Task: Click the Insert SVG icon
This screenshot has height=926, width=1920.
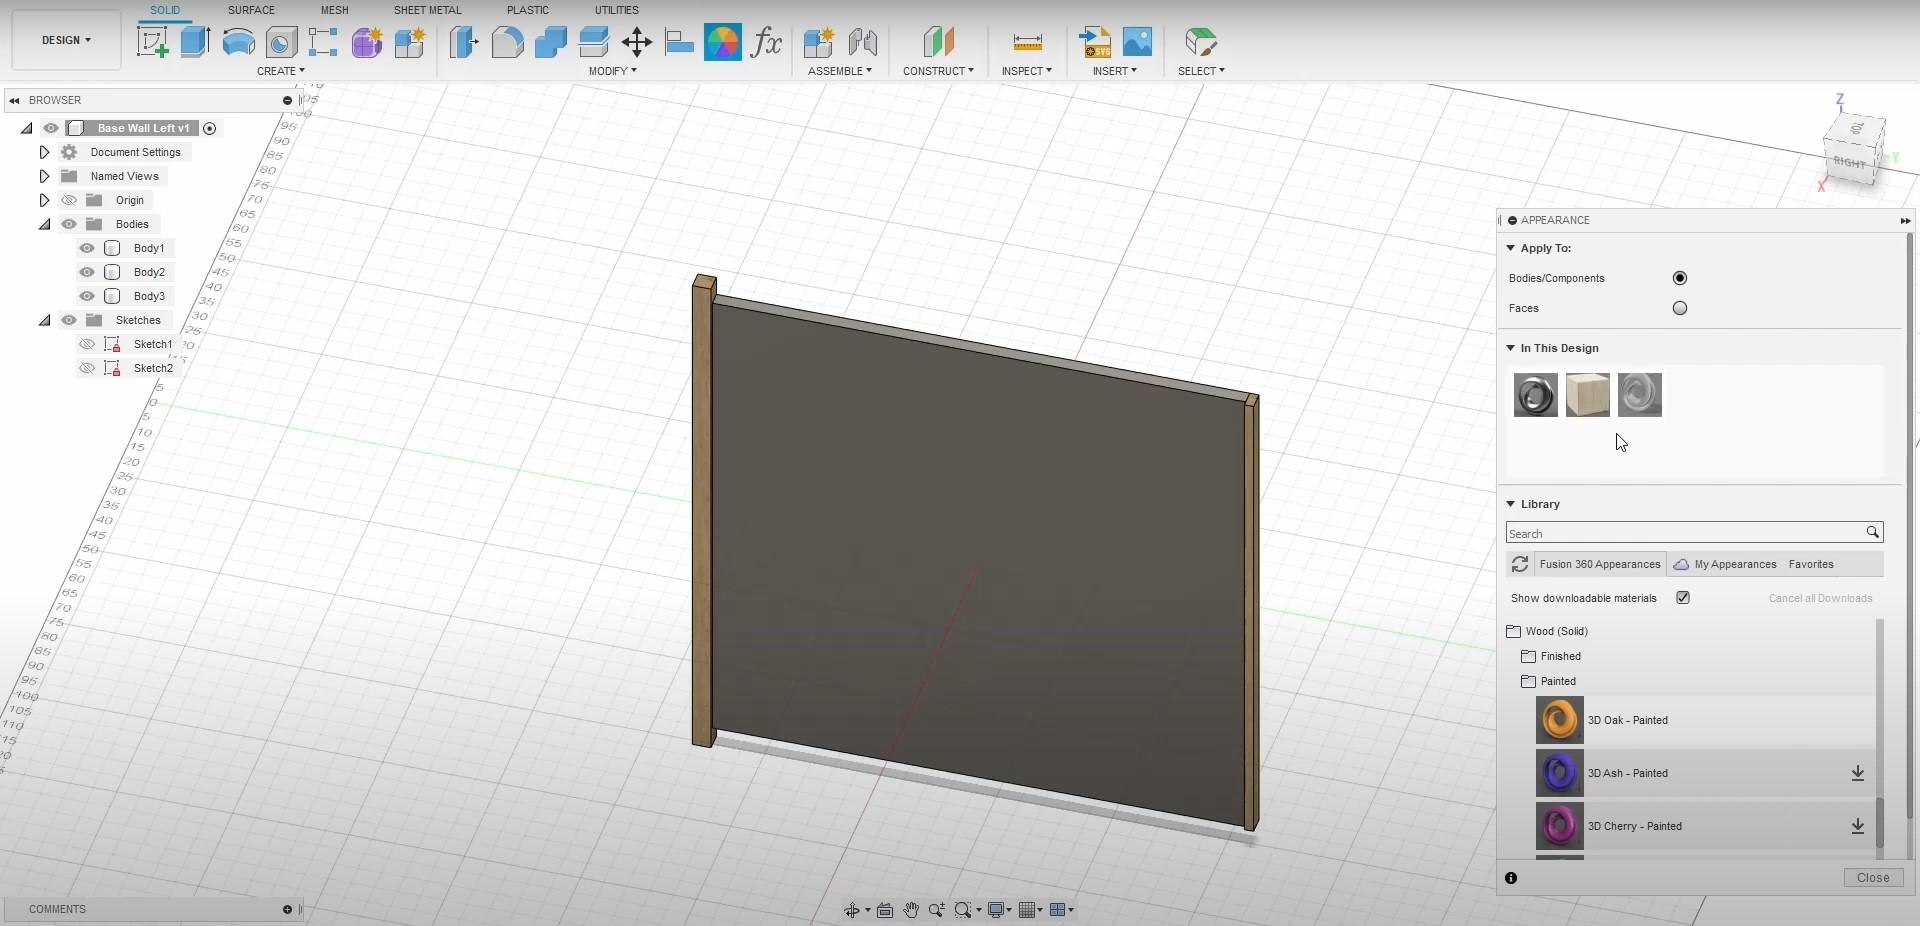Action: point(1095,42)
